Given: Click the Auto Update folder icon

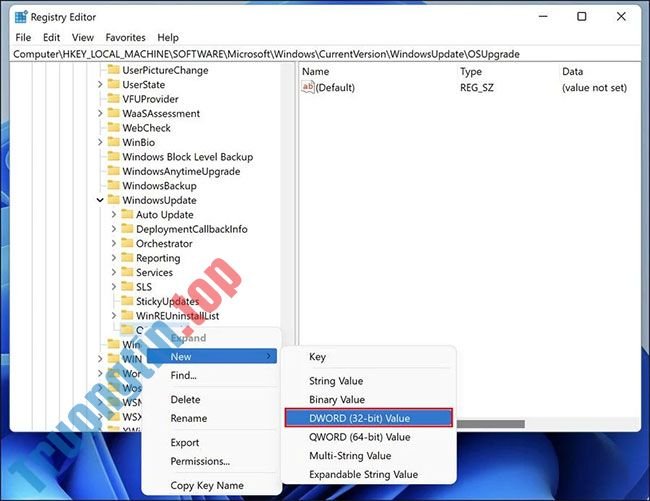Looking at the screenshot, I should tap(127, 214).
